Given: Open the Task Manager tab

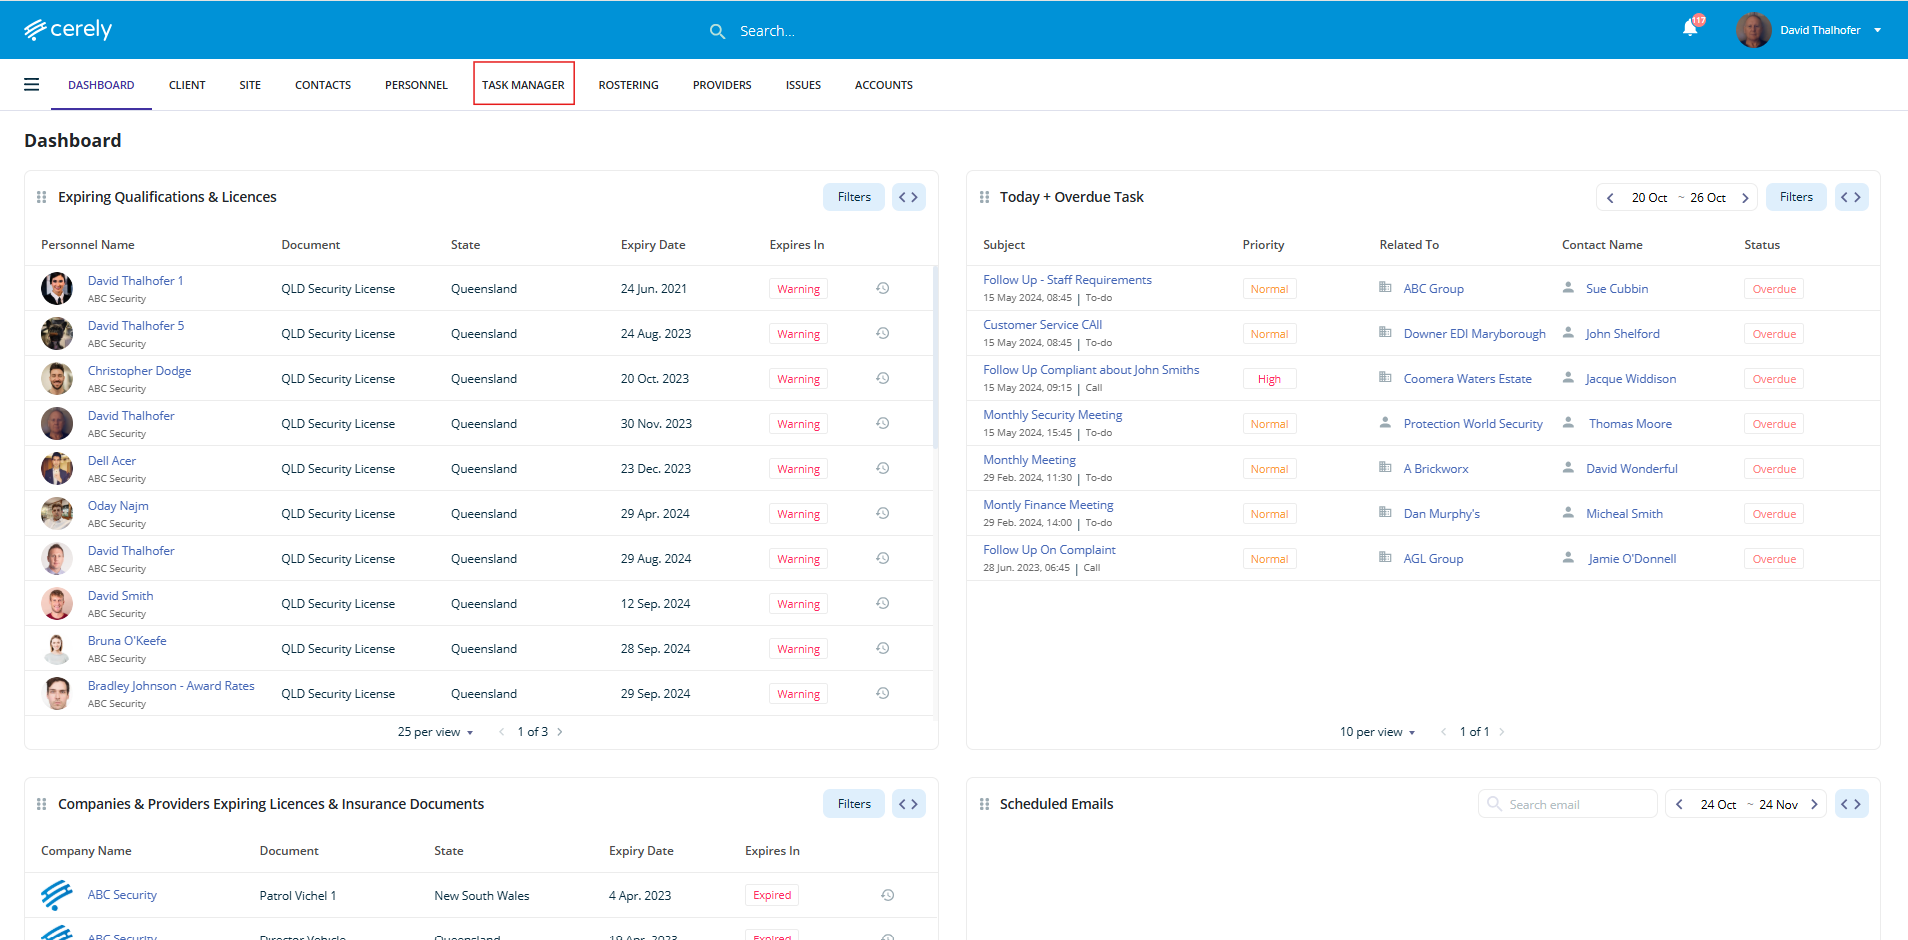Looking at the screenshot, I should click(523, 85).
